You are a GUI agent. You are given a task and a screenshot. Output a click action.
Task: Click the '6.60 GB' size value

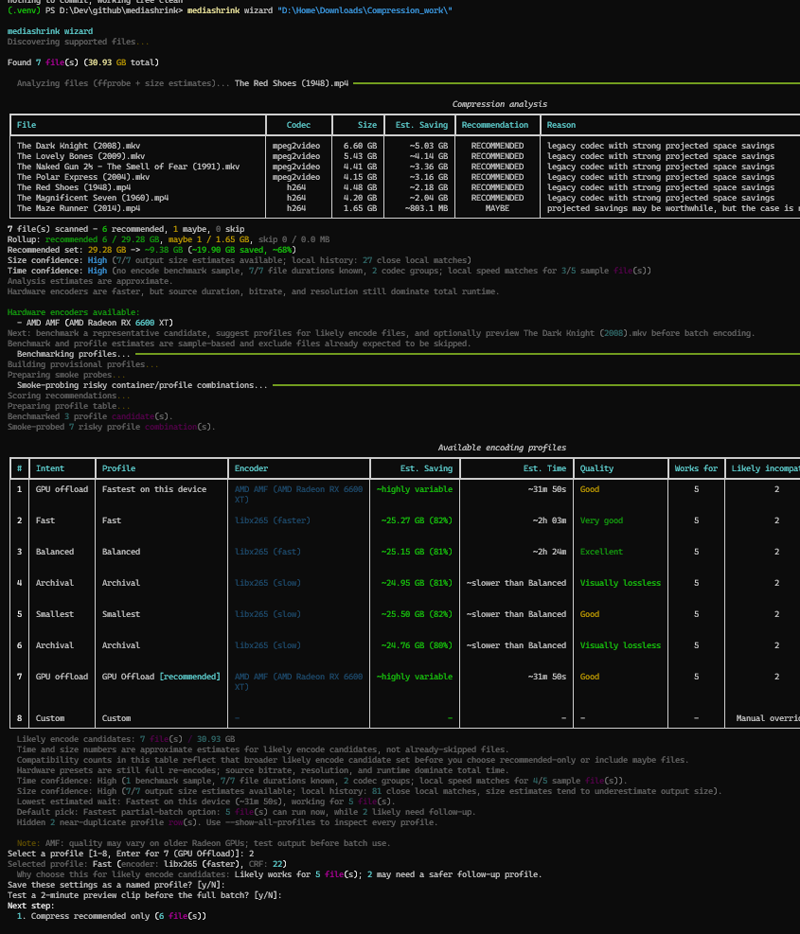[x=360, y=146]
